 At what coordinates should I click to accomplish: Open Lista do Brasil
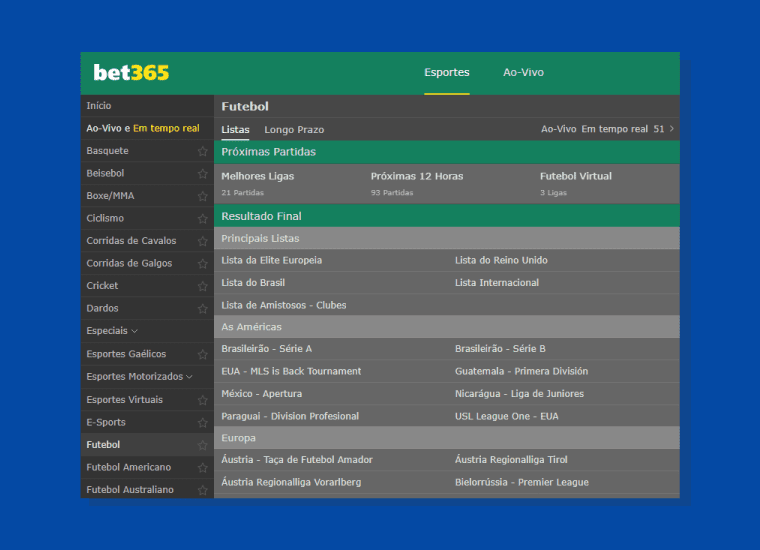tap(253, 283)
